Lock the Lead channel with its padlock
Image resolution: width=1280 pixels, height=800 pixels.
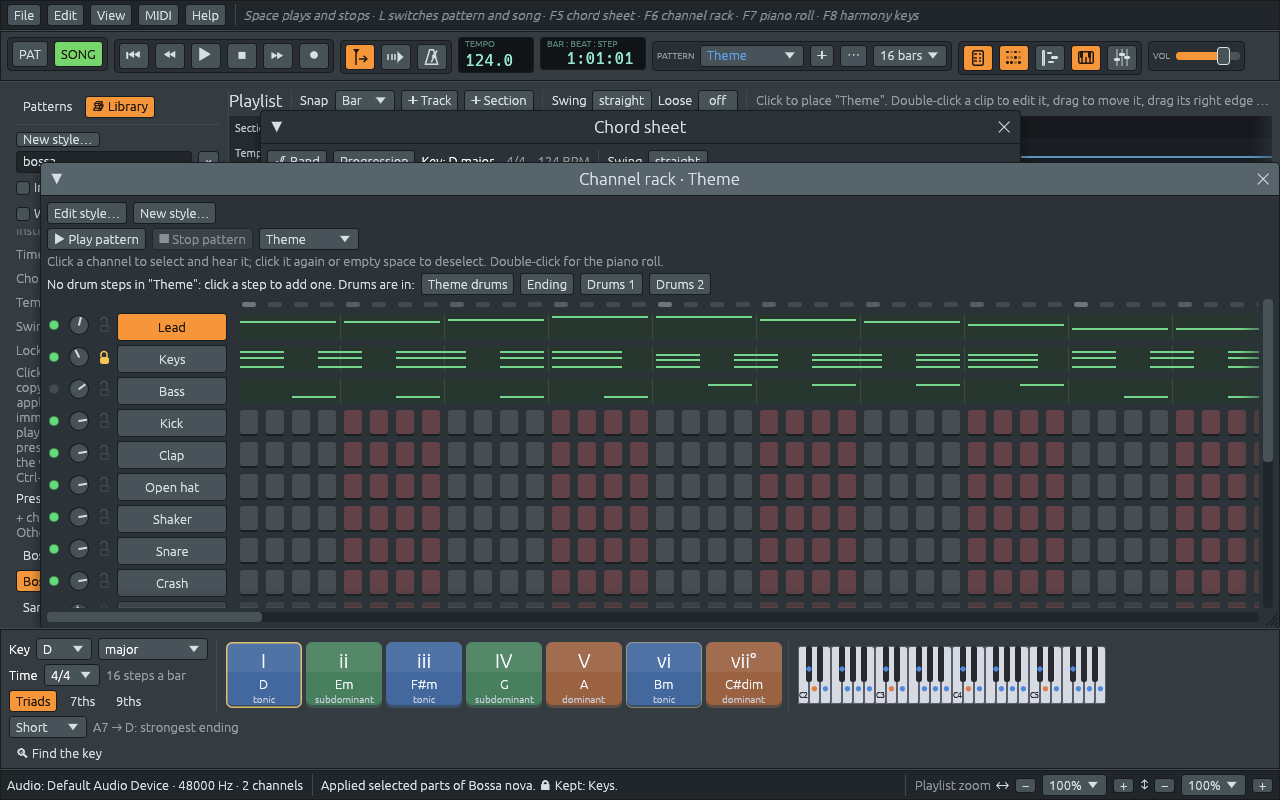point(103,326)
